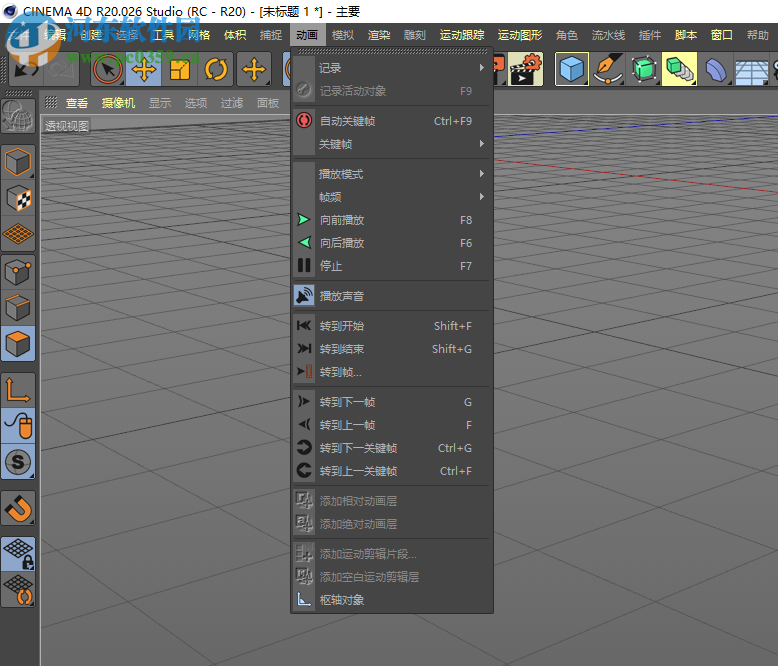778x666 pixels.
Task: Open the 窗口 menu
Action: 721,35
